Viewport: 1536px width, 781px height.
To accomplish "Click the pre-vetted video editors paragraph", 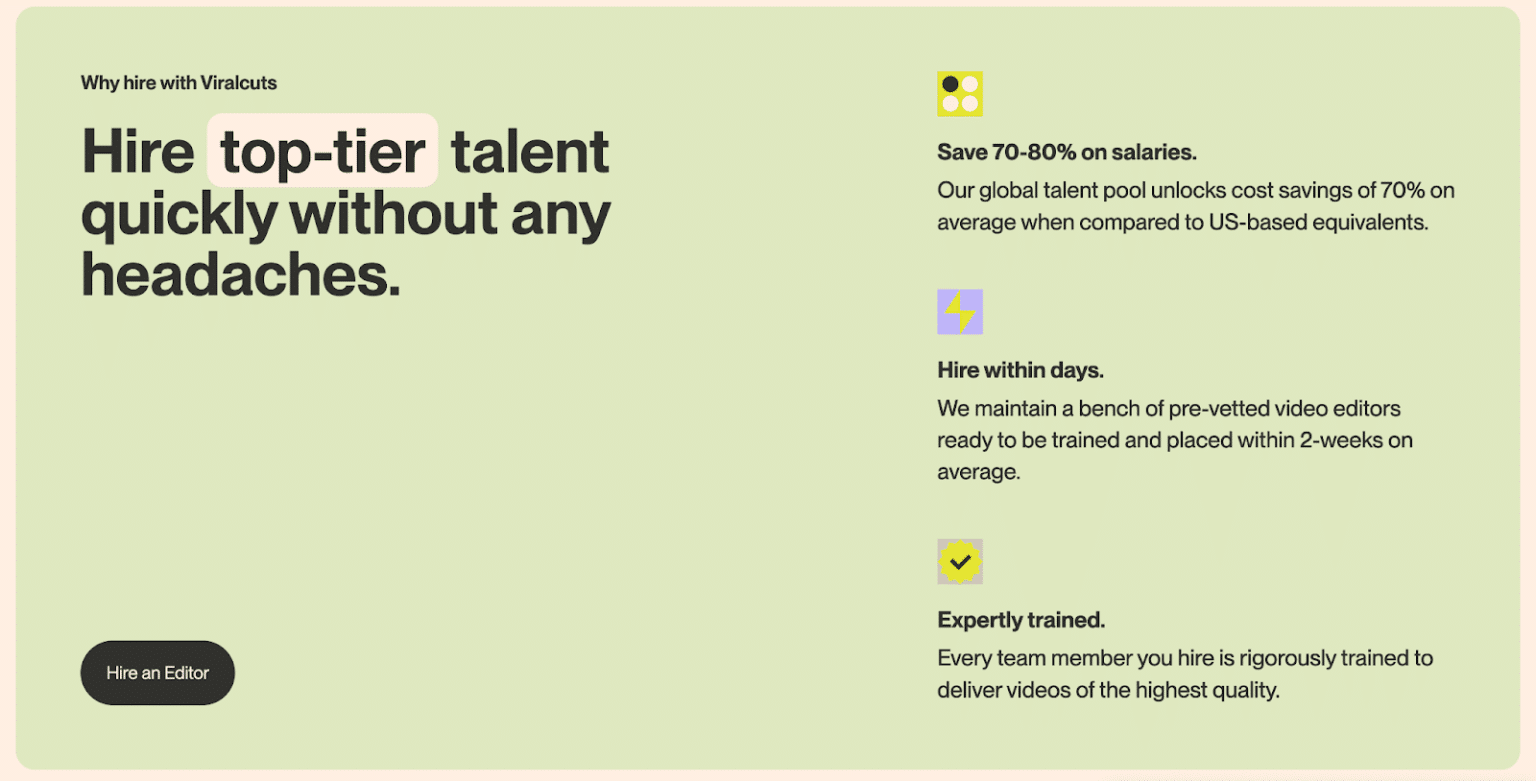I will click(1174, 440).
